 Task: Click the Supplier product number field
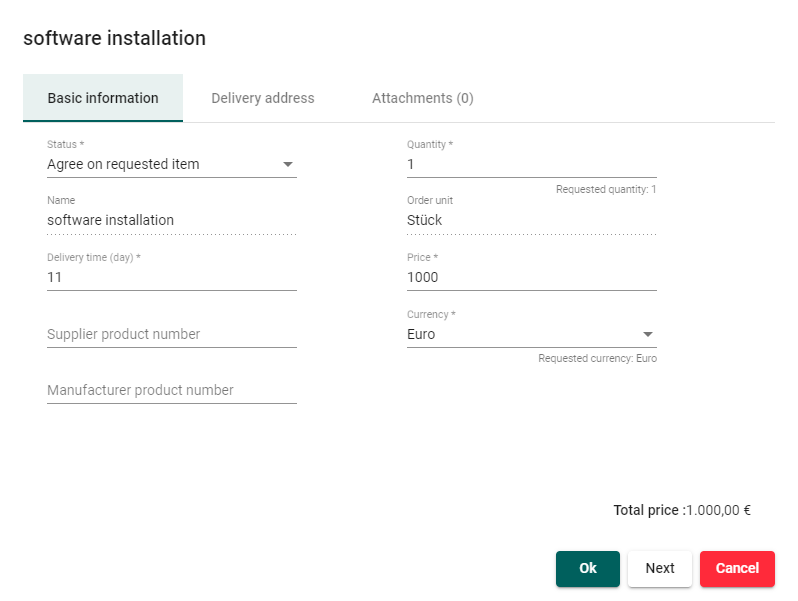(171, 334)
